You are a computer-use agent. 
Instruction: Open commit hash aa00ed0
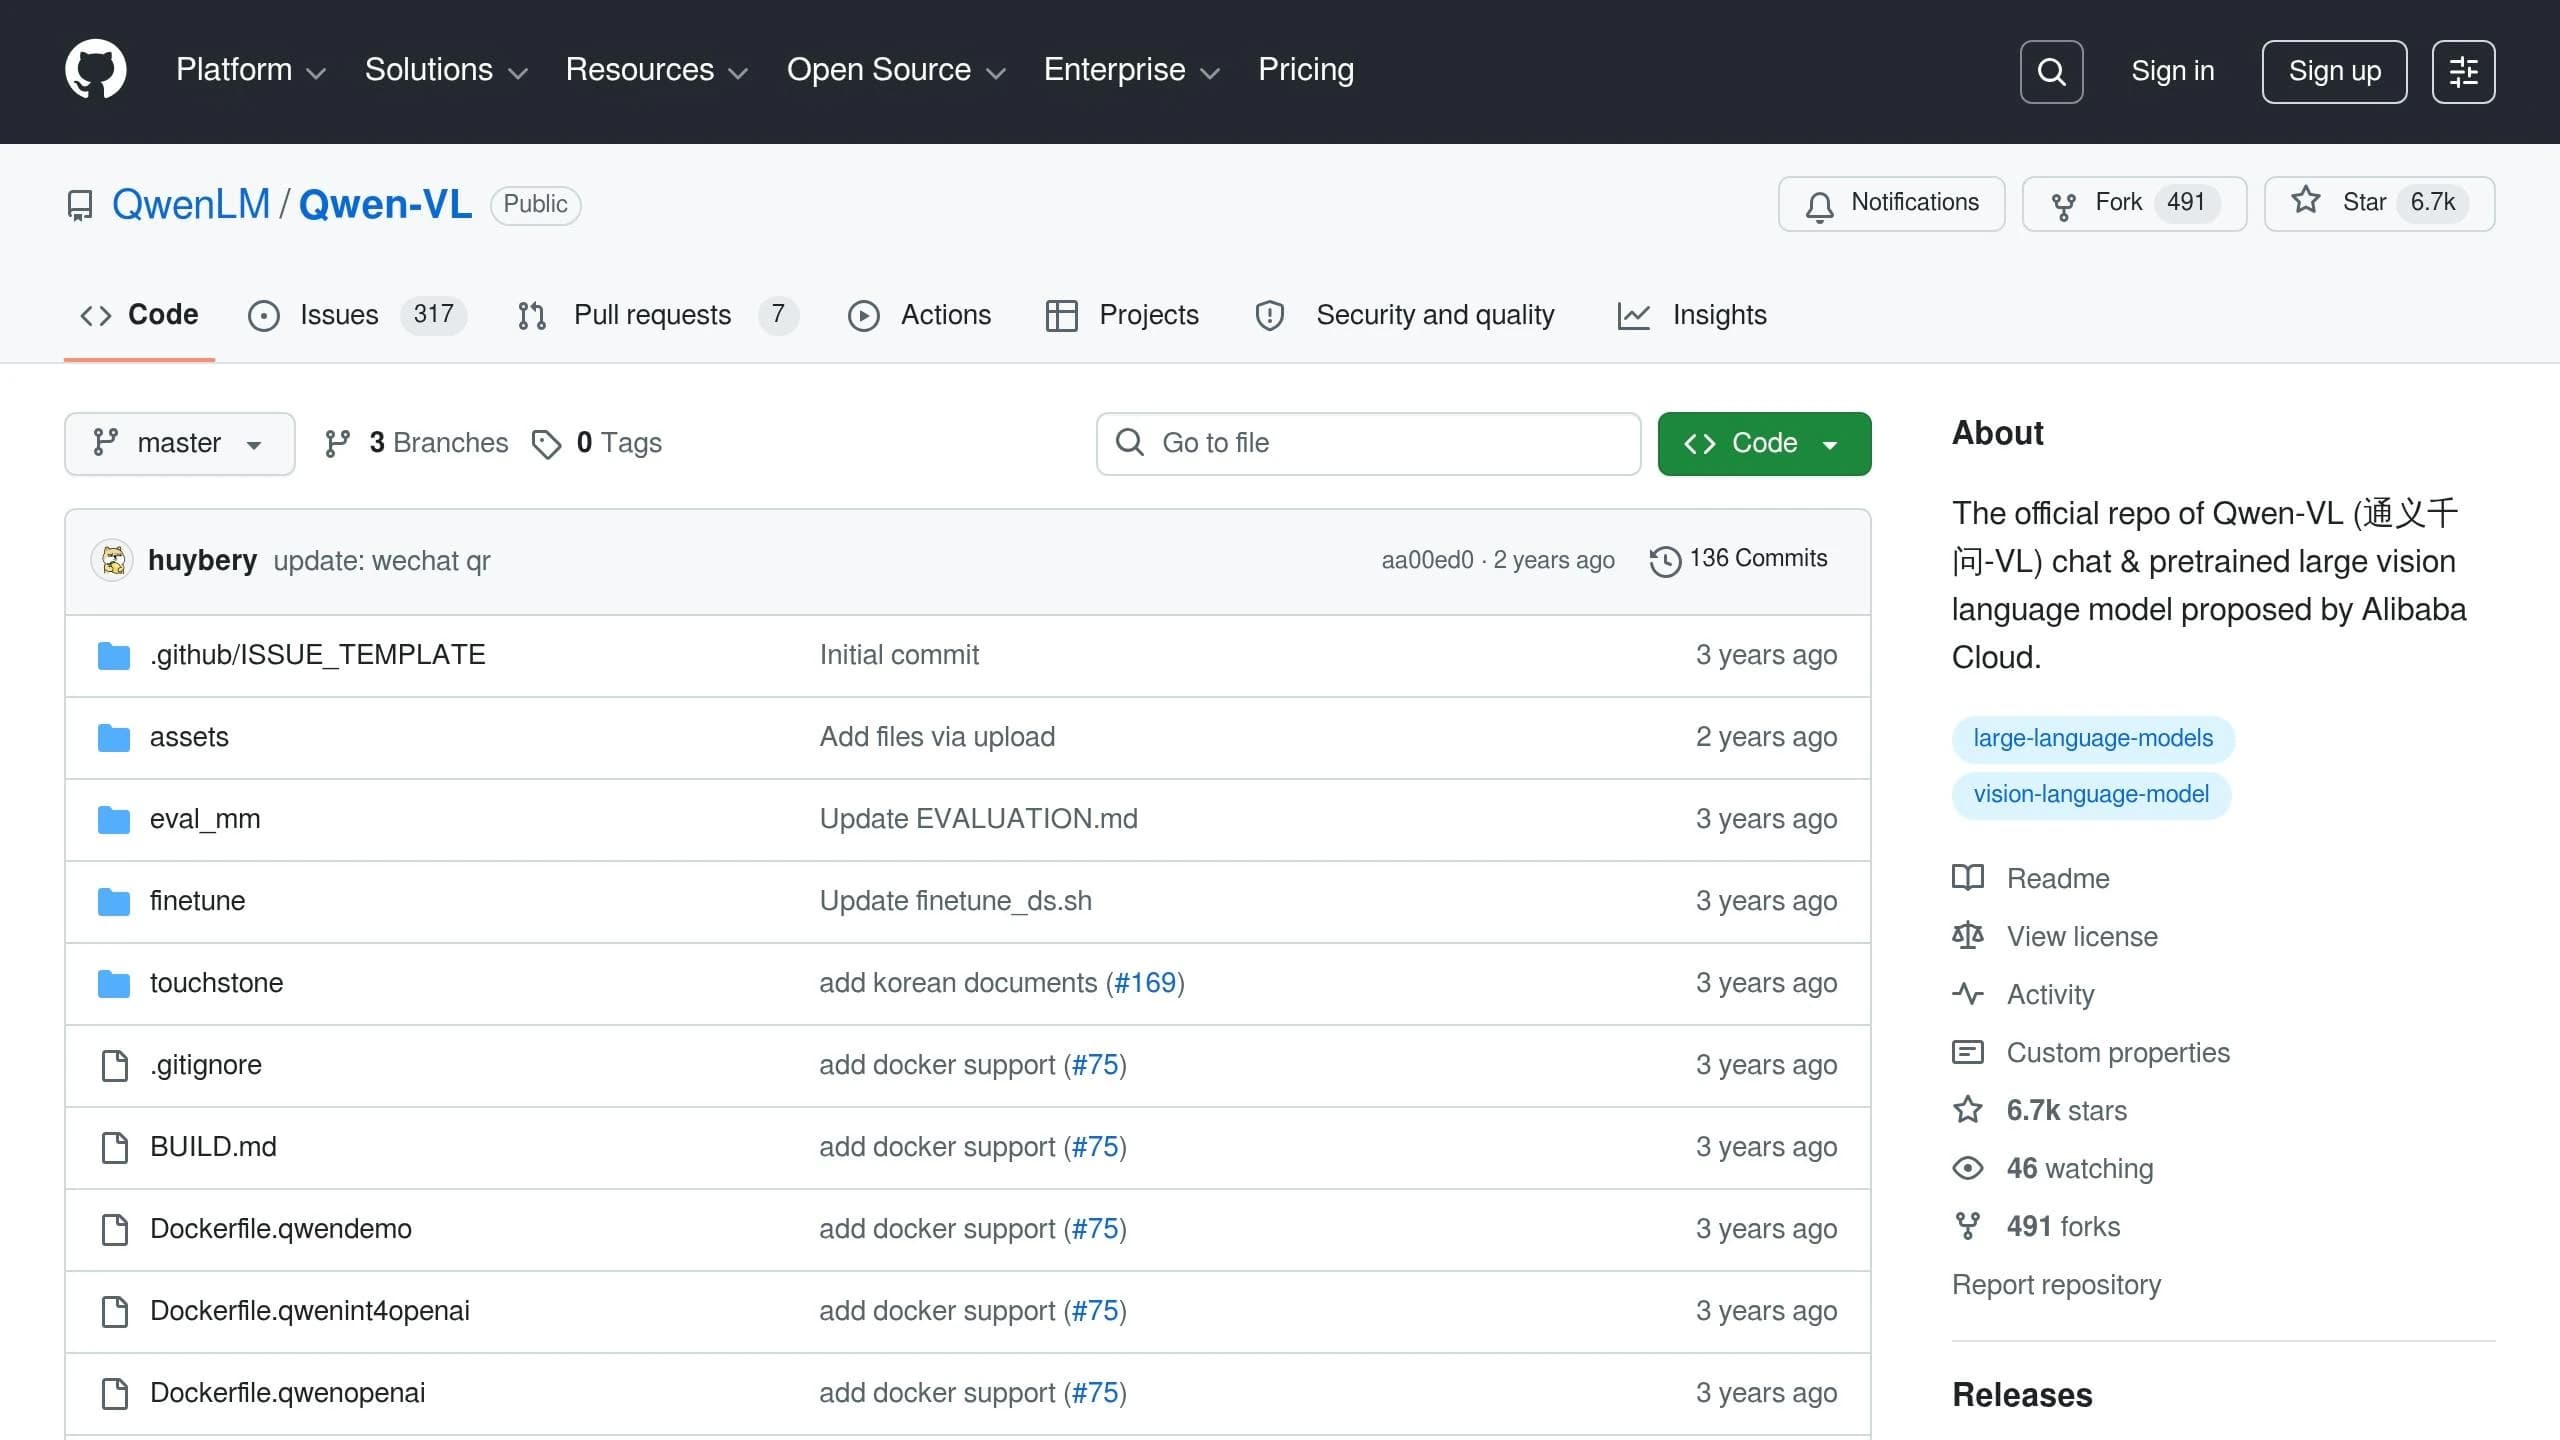coord(1428,560)
